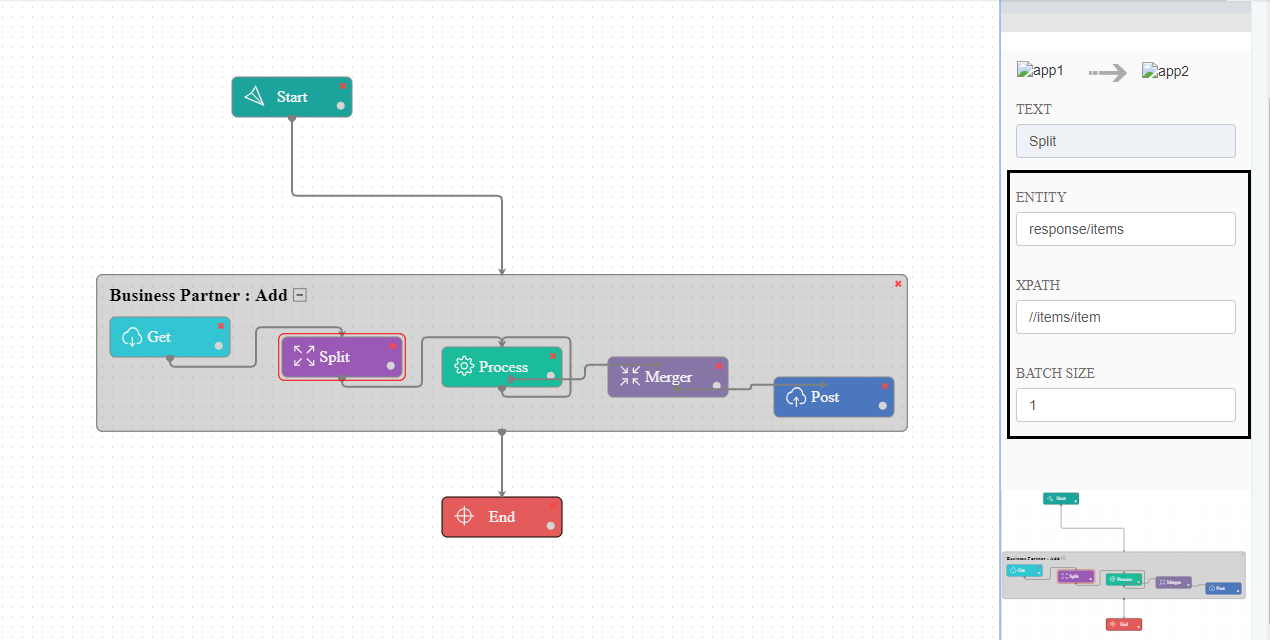Click the gear icon on the Process node
Image resolution: width=1270 pixels, height=640 pixels.
click(466, 366)
